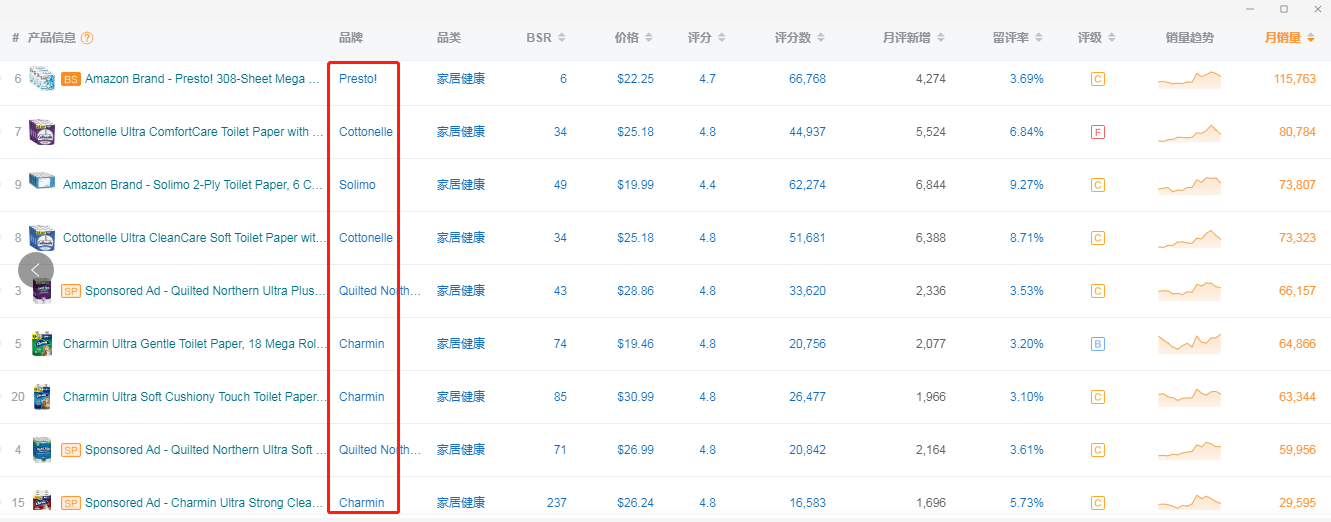The height and width of the screenshot is (522, 1331).
Task: Click the help icon next to 产品信息
Action: click(x=87, y=38)
